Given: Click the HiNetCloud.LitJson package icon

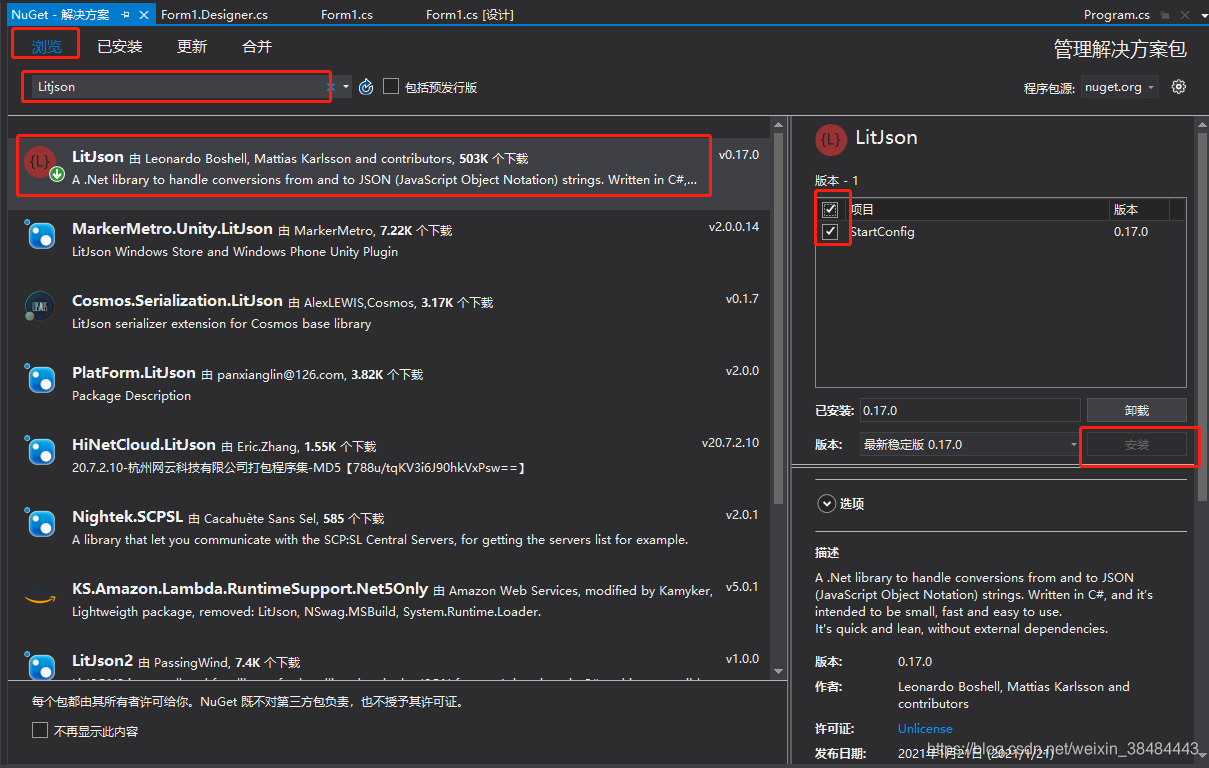Looking at the screenshot, I should [40, 451].
